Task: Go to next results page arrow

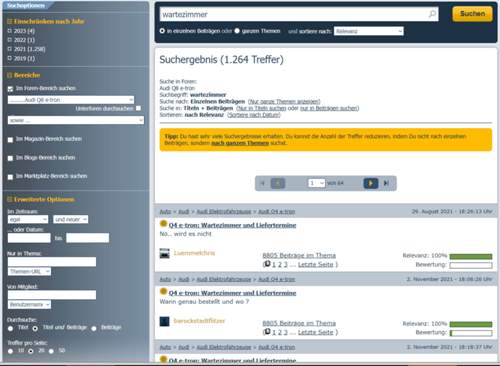Action: pos(371,183)
